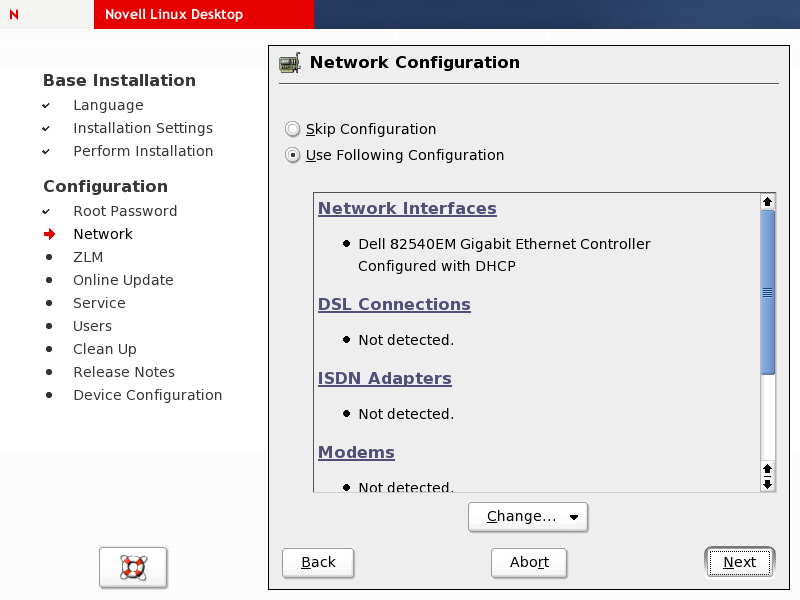The height and width of the screenshot is (600, 800).
Task: Open the Network Interfaces link
Action: click(x=407, y=209)
